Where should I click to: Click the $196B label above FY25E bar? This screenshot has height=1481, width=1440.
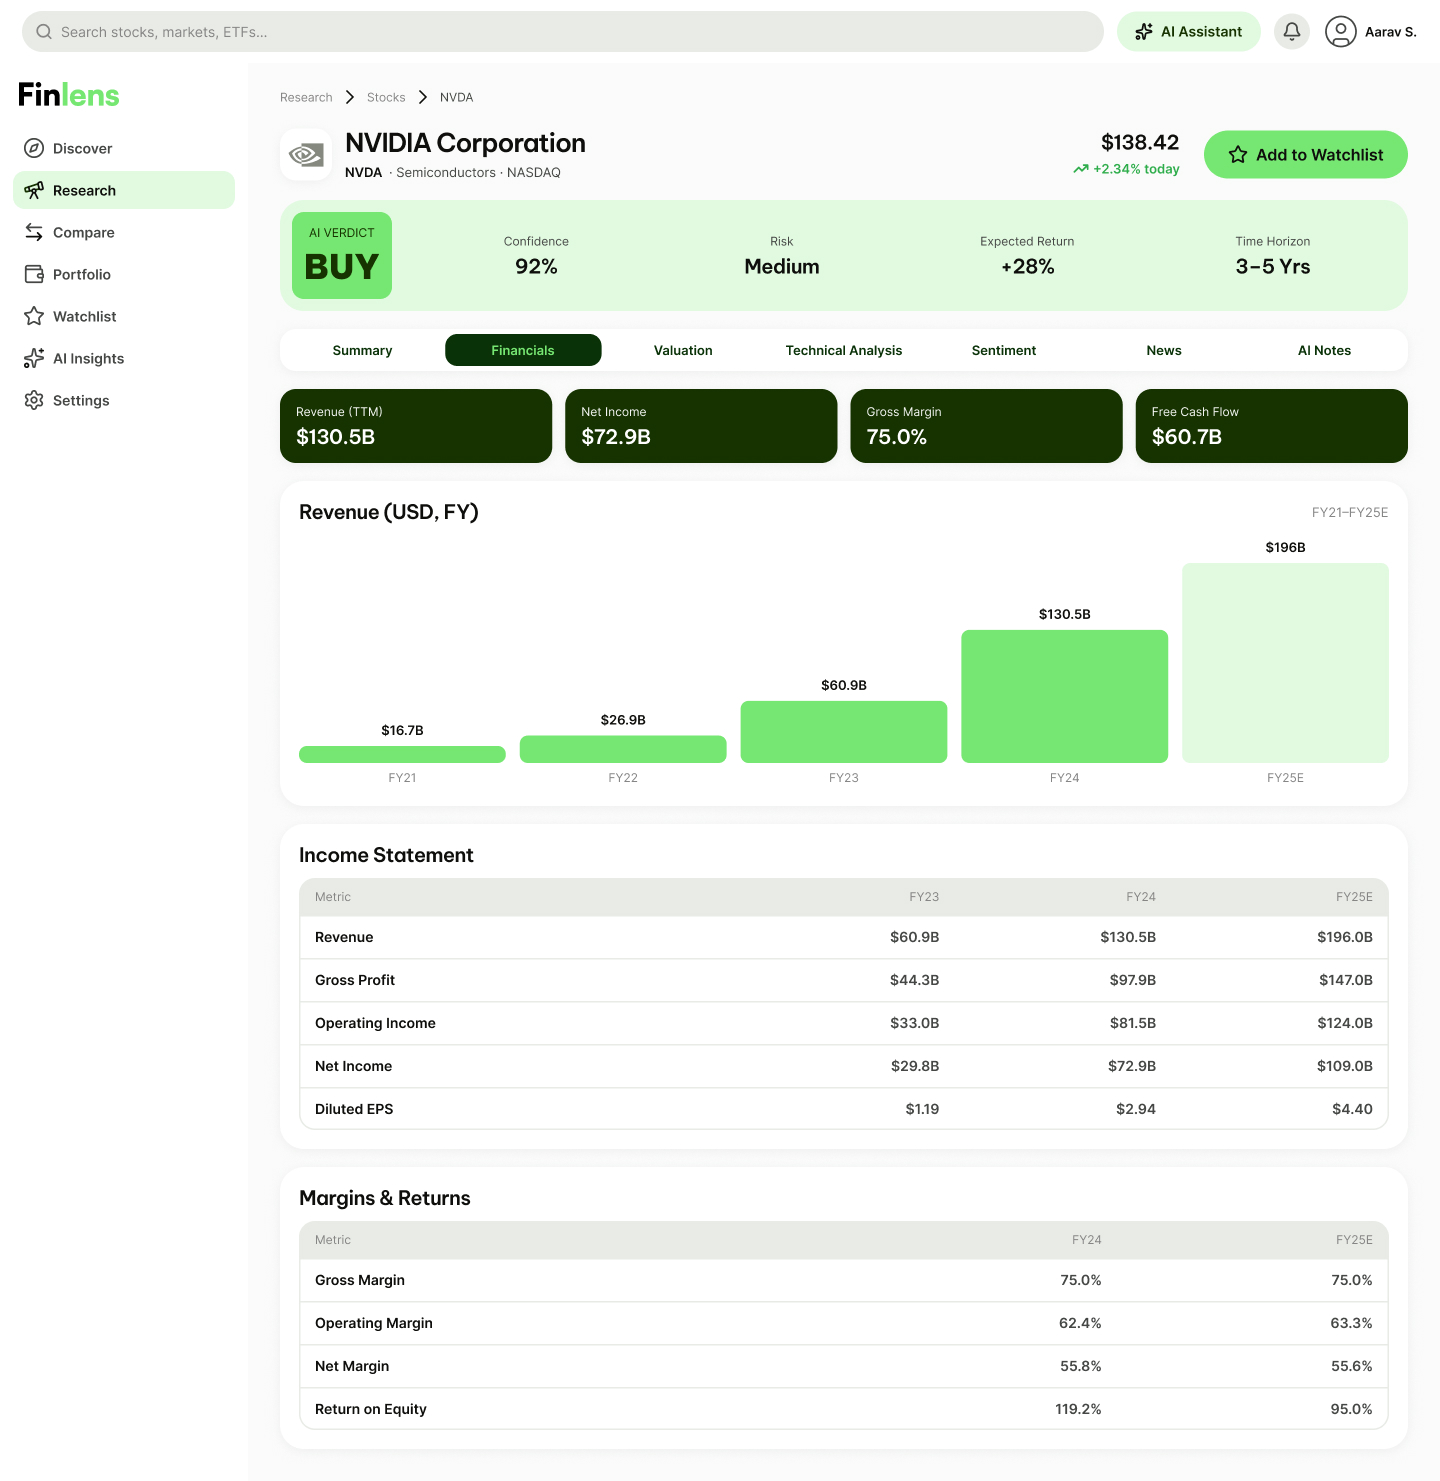(1285, 547)
